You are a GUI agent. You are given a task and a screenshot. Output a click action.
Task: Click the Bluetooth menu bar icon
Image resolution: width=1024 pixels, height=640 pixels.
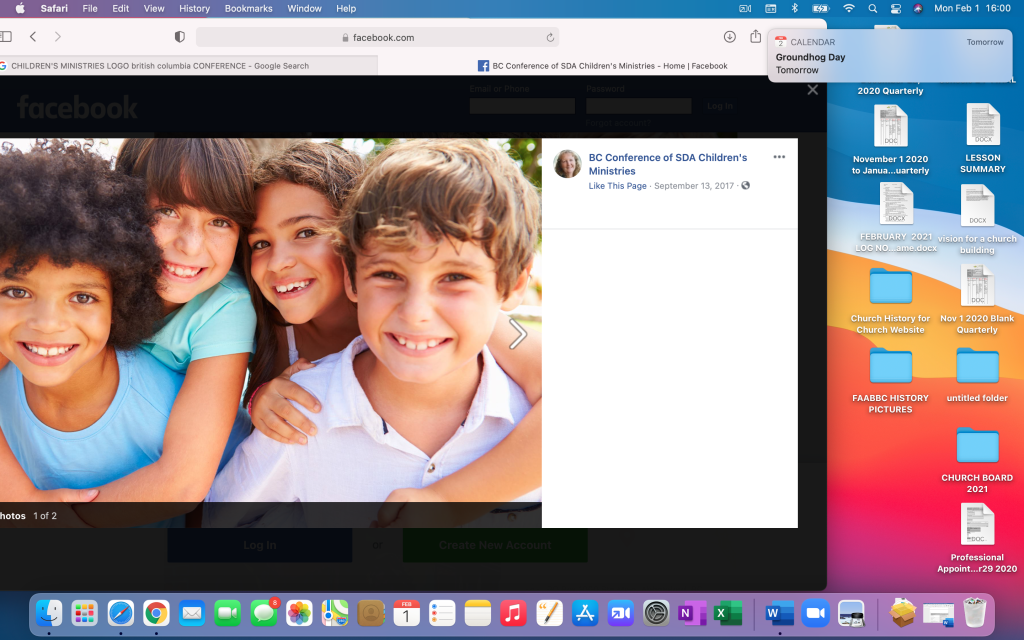pyautogui.click(x=795, y=8)
